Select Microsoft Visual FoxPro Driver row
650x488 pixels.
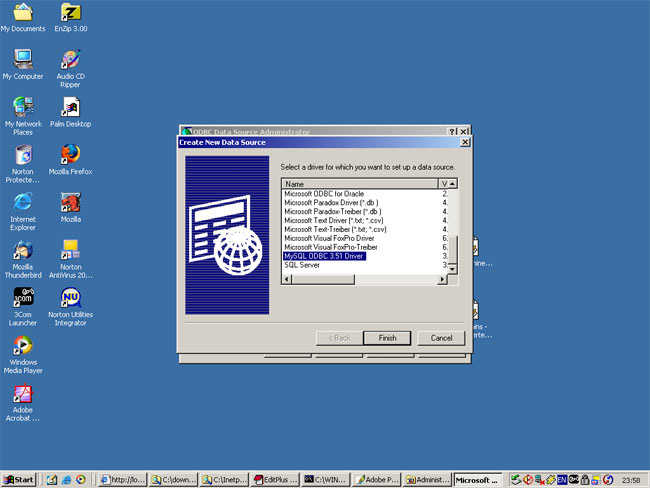click(329, 238)
